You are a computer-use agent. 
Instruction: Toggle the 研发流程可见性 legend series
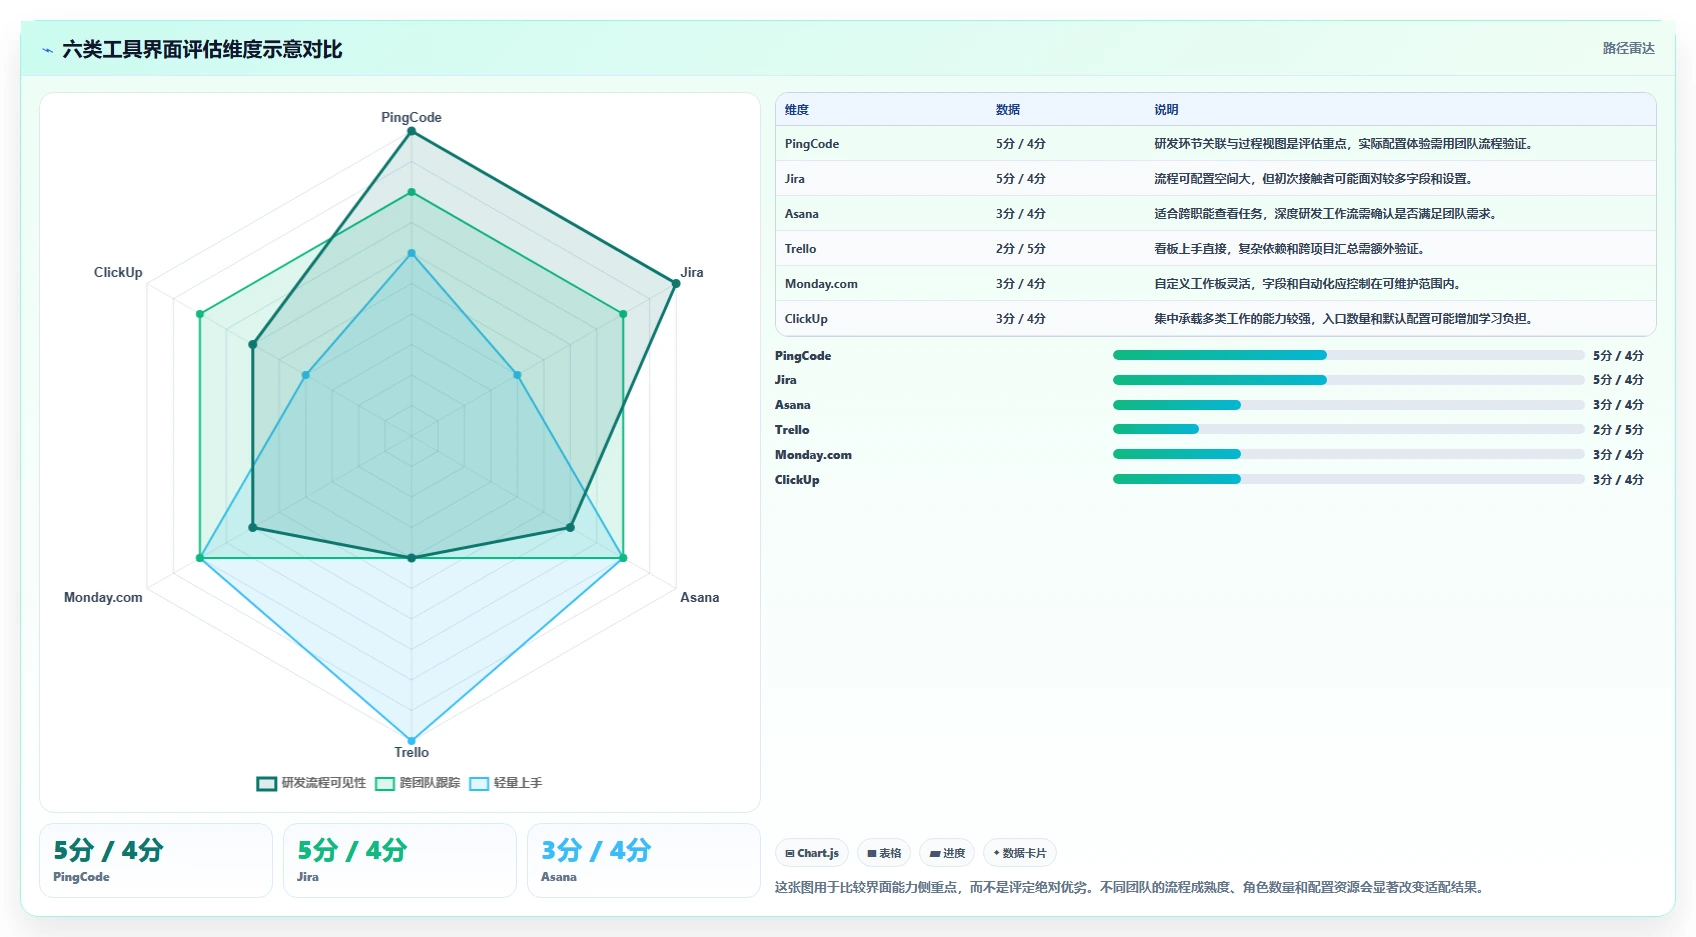pos(311,783)
